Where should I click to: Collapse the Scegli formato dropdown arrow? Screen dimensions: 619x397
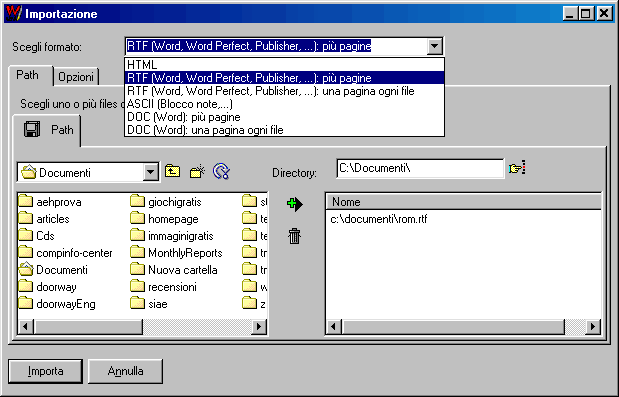coord(434,46)
